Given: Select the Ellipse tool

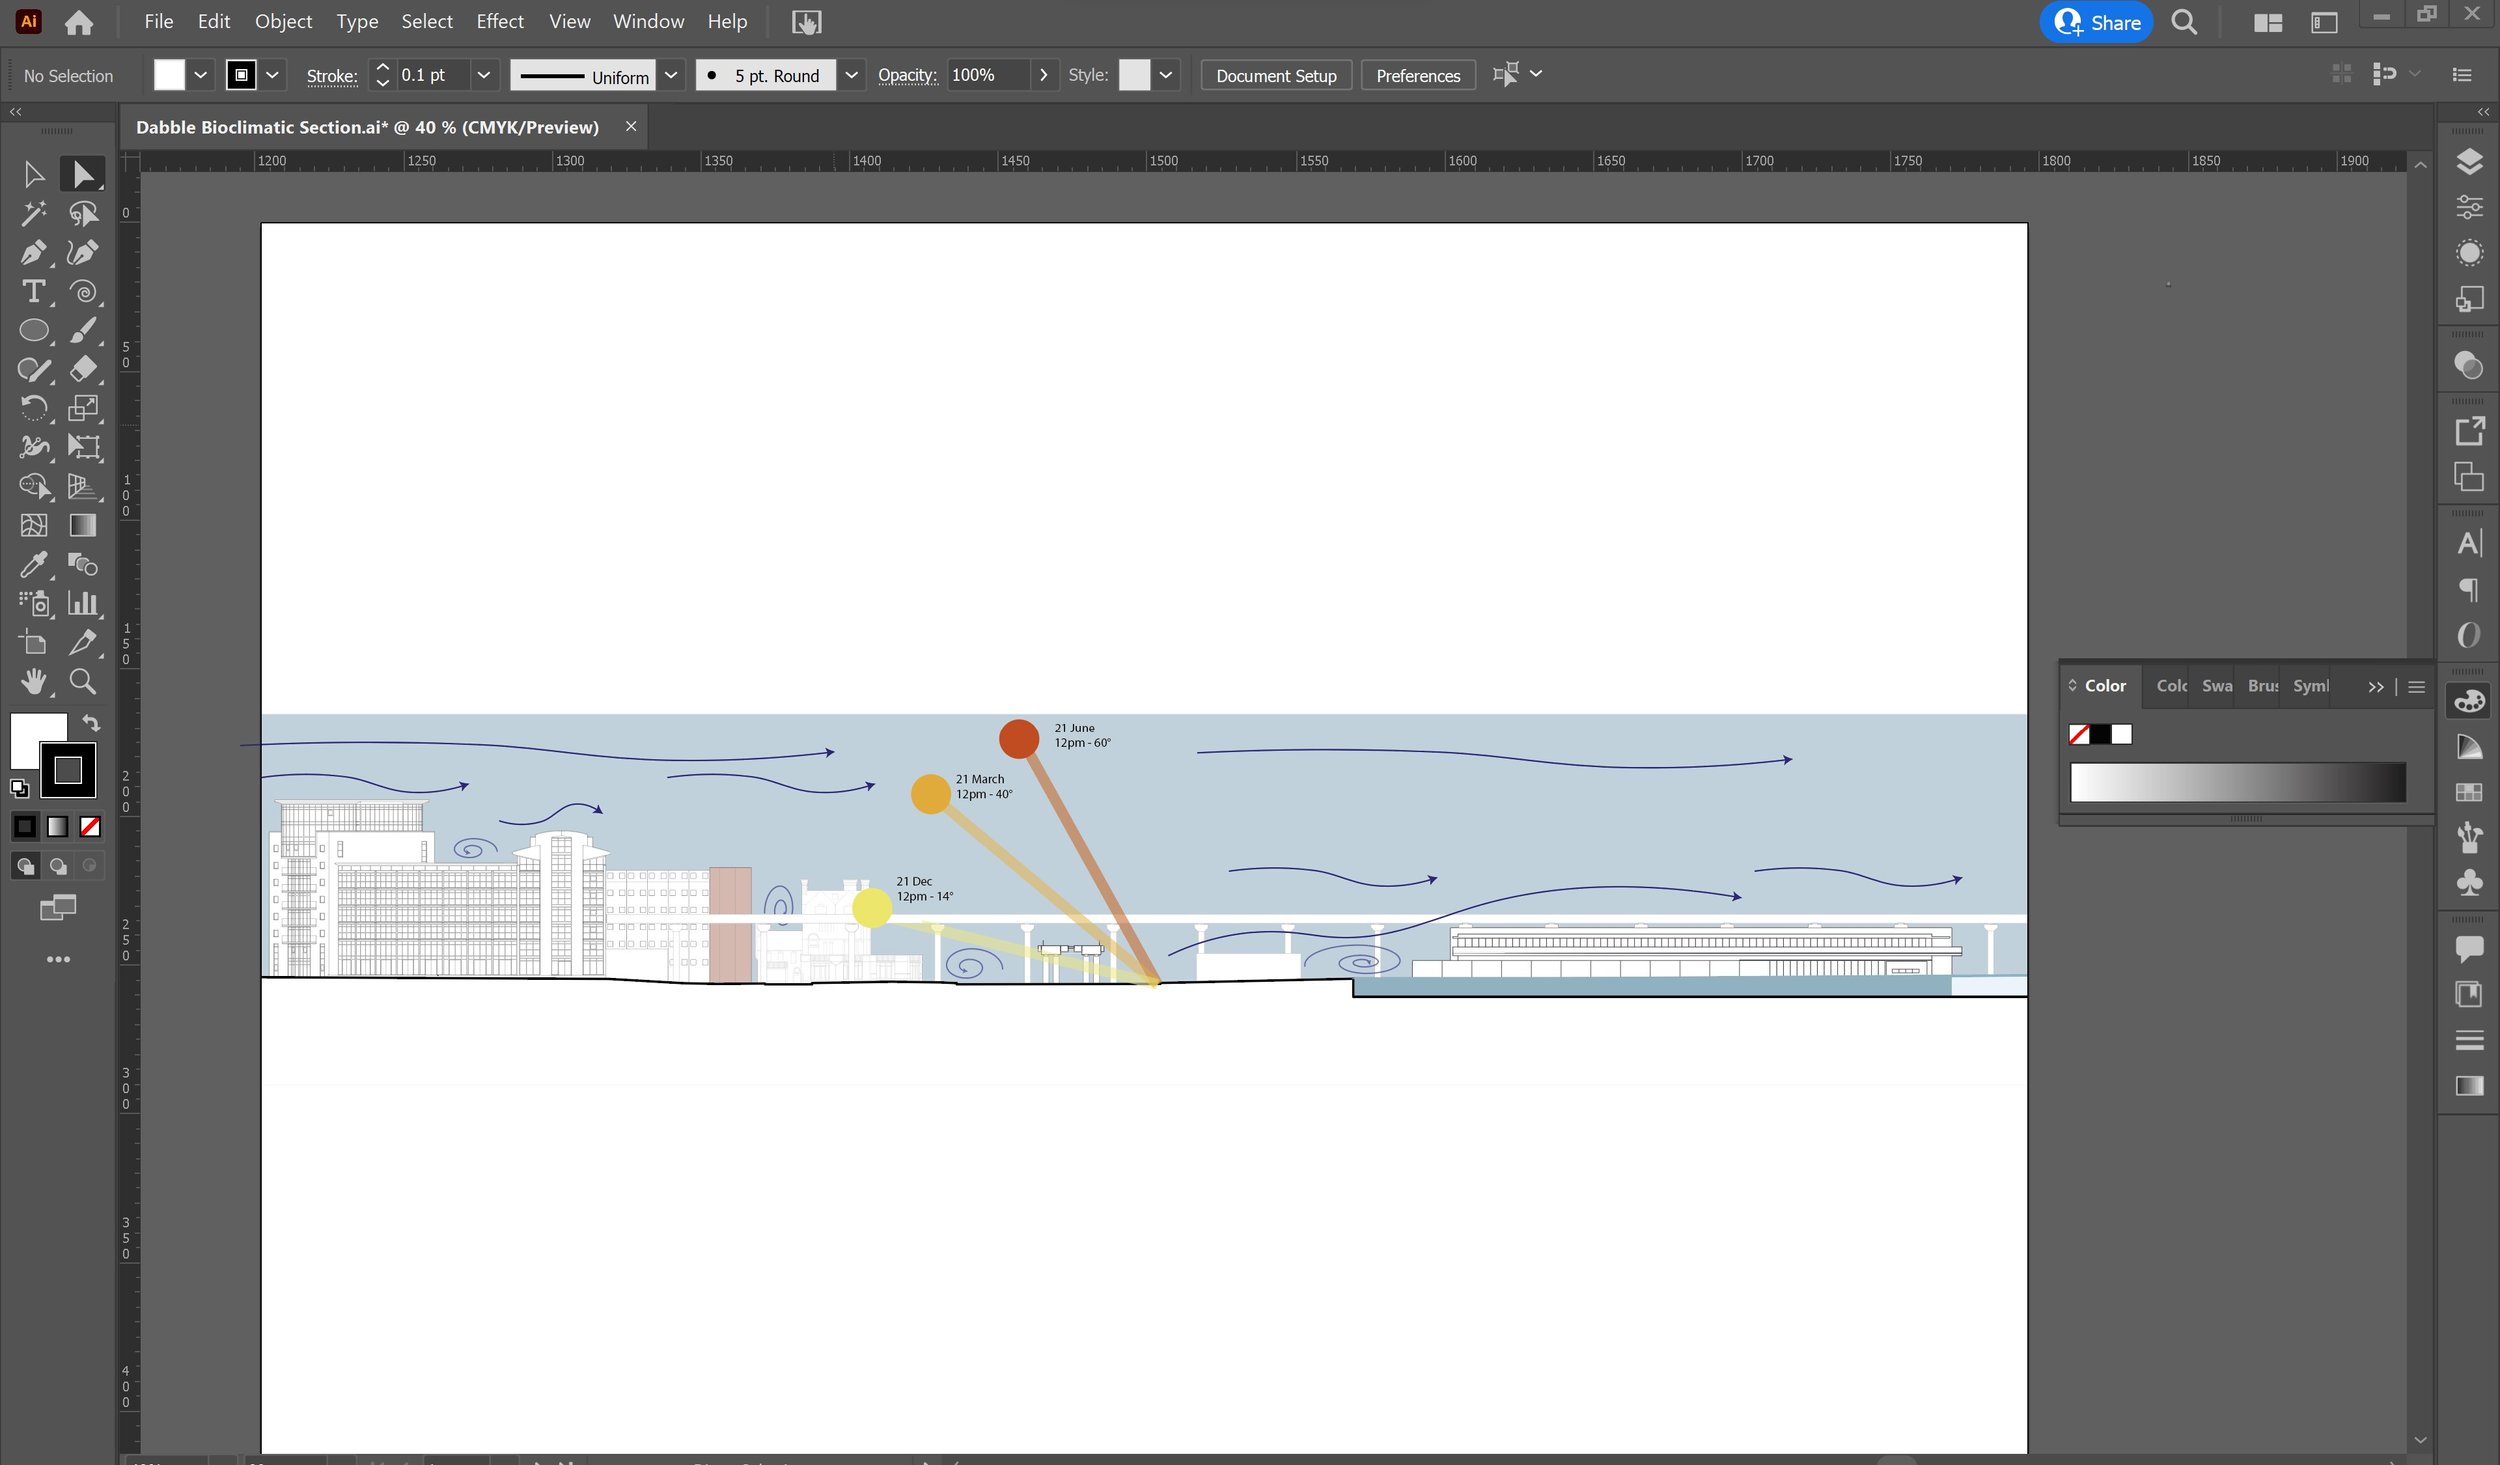Looking at the screenshot, I should coord(33,330).
